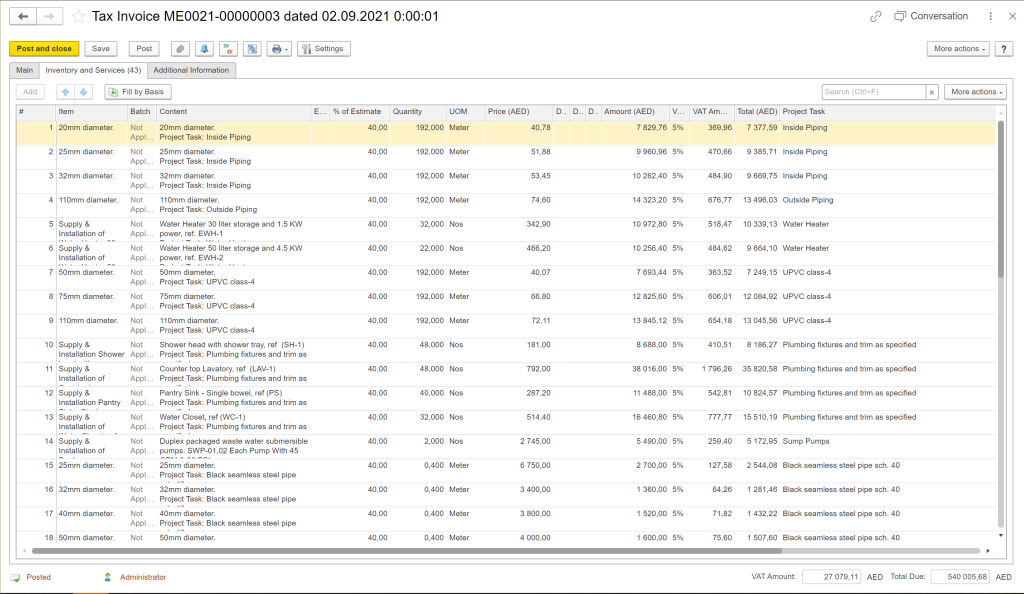Viewport: 1024px width, 594px height.
Task: Click the horizontal scrollbar thumb under the table
Action: 407,551
